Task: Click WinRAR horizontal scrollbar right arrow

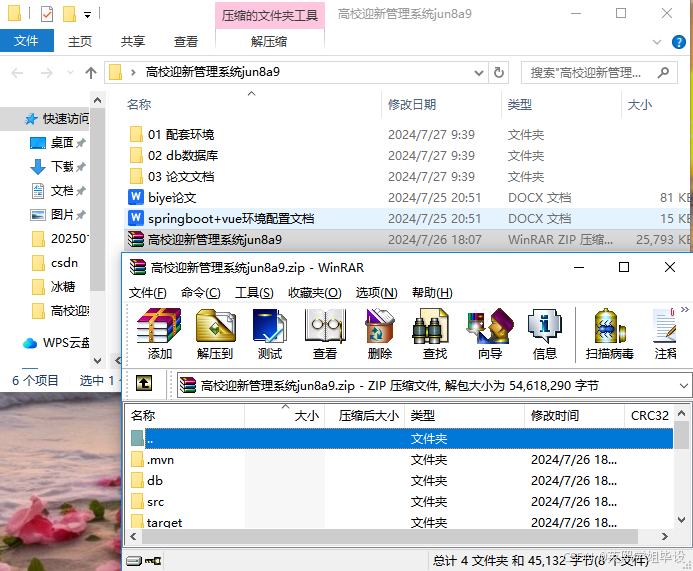Action: click(664, 537)
